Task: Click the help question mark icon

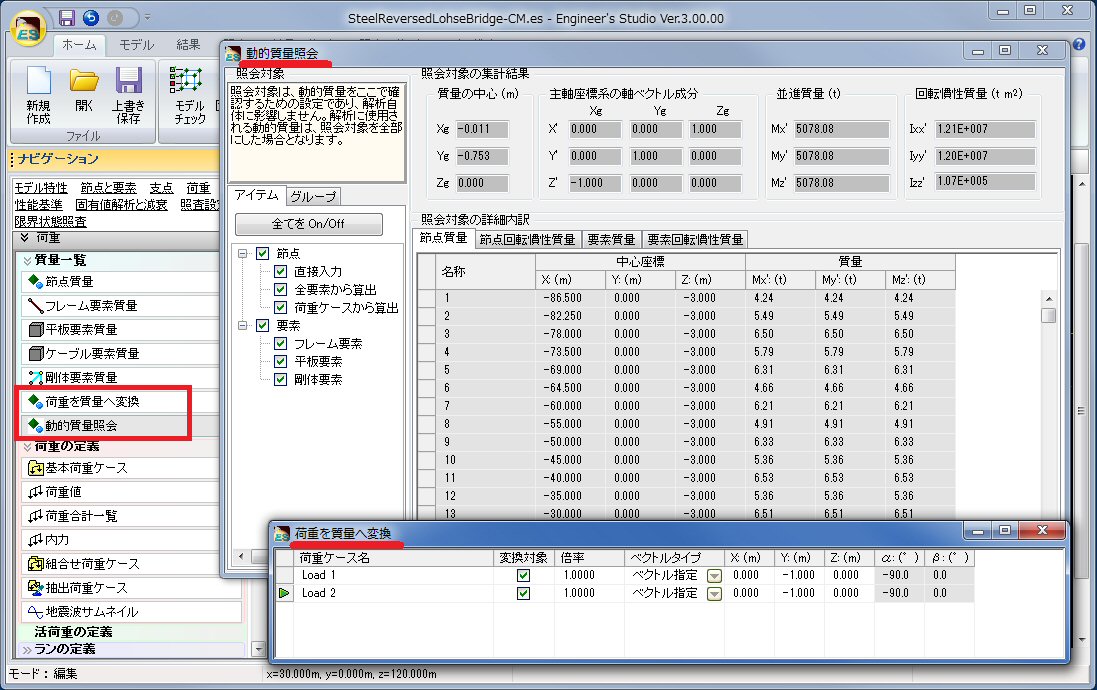Action: (x=1079, y=43)
